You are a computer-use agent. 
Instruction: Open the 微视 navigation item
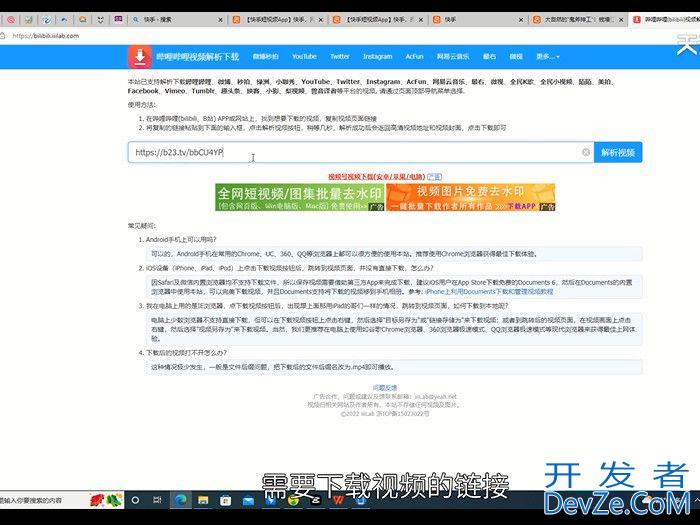[x=516, y=57]
